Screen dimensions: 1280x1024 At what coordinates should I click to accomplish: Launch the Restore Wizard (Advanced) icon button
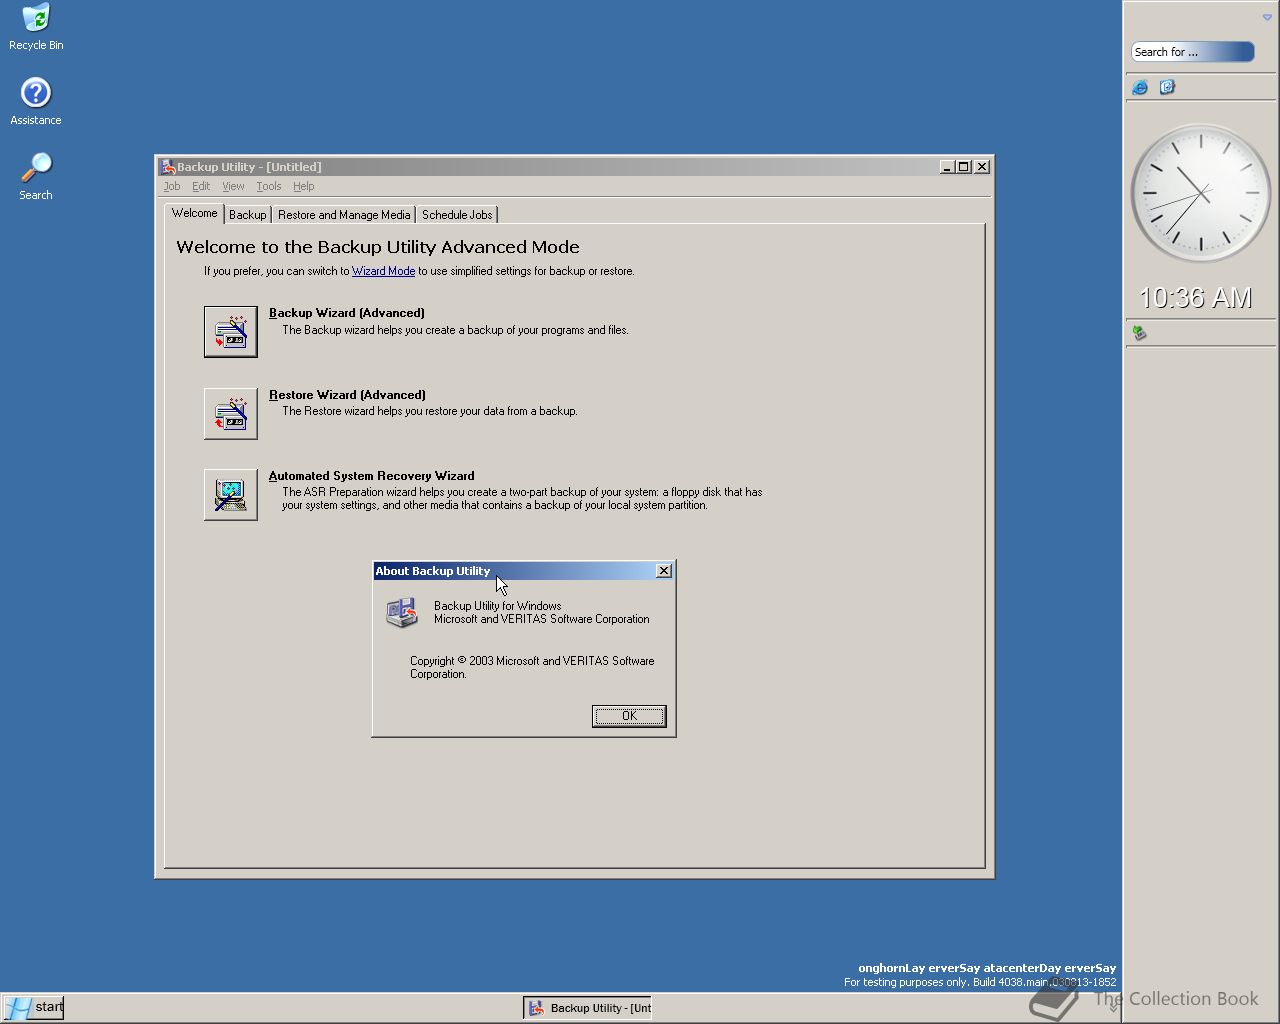(231, 414)
